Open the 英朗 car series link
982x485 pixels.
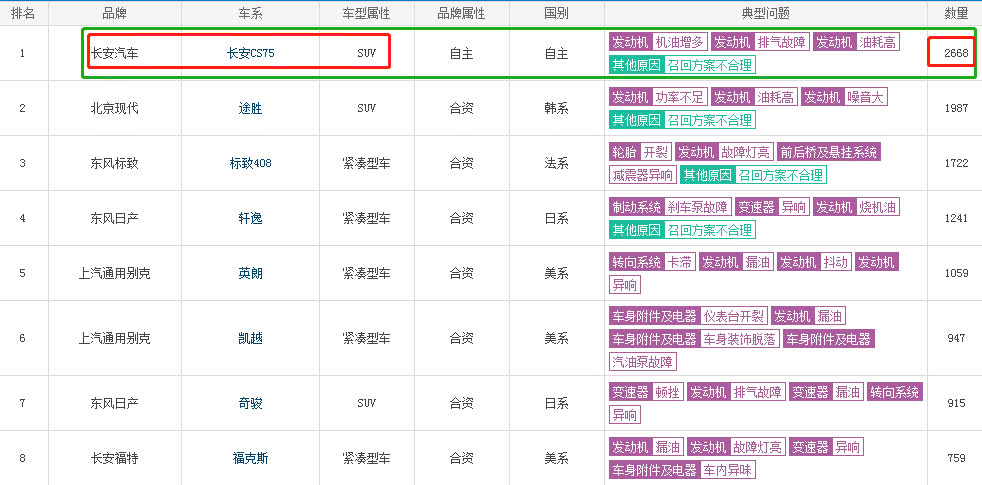(251, 273)
